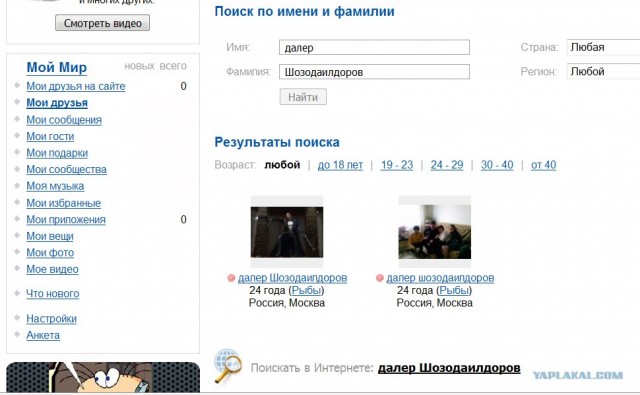
Task: Open Мои приложения
Action: [66, 220]
